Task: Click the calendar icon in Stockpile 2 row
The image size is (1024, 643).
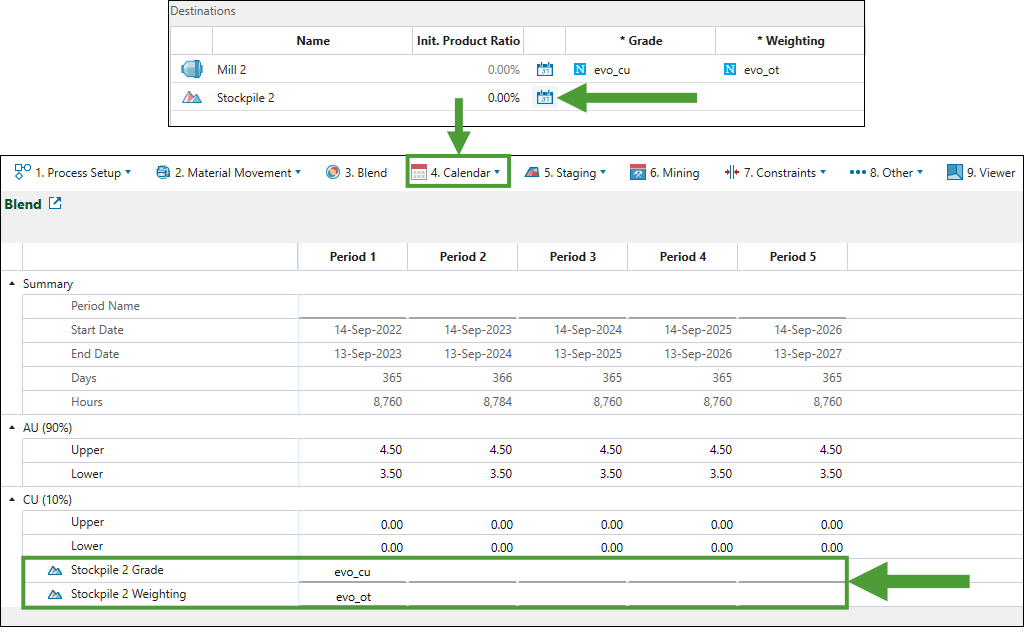Action: 545,97
